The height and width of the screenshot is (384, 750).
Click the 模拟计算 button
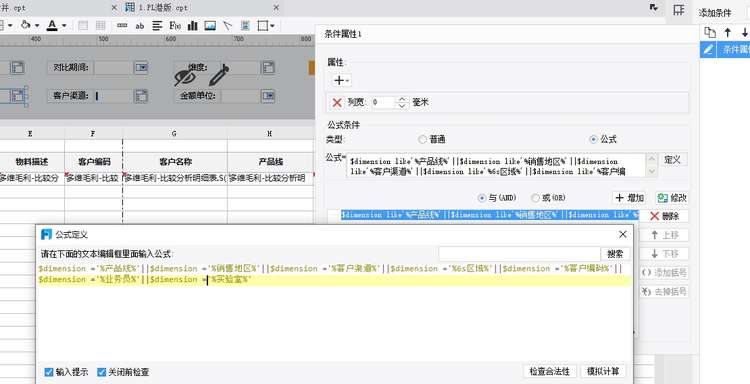point(603,371)
